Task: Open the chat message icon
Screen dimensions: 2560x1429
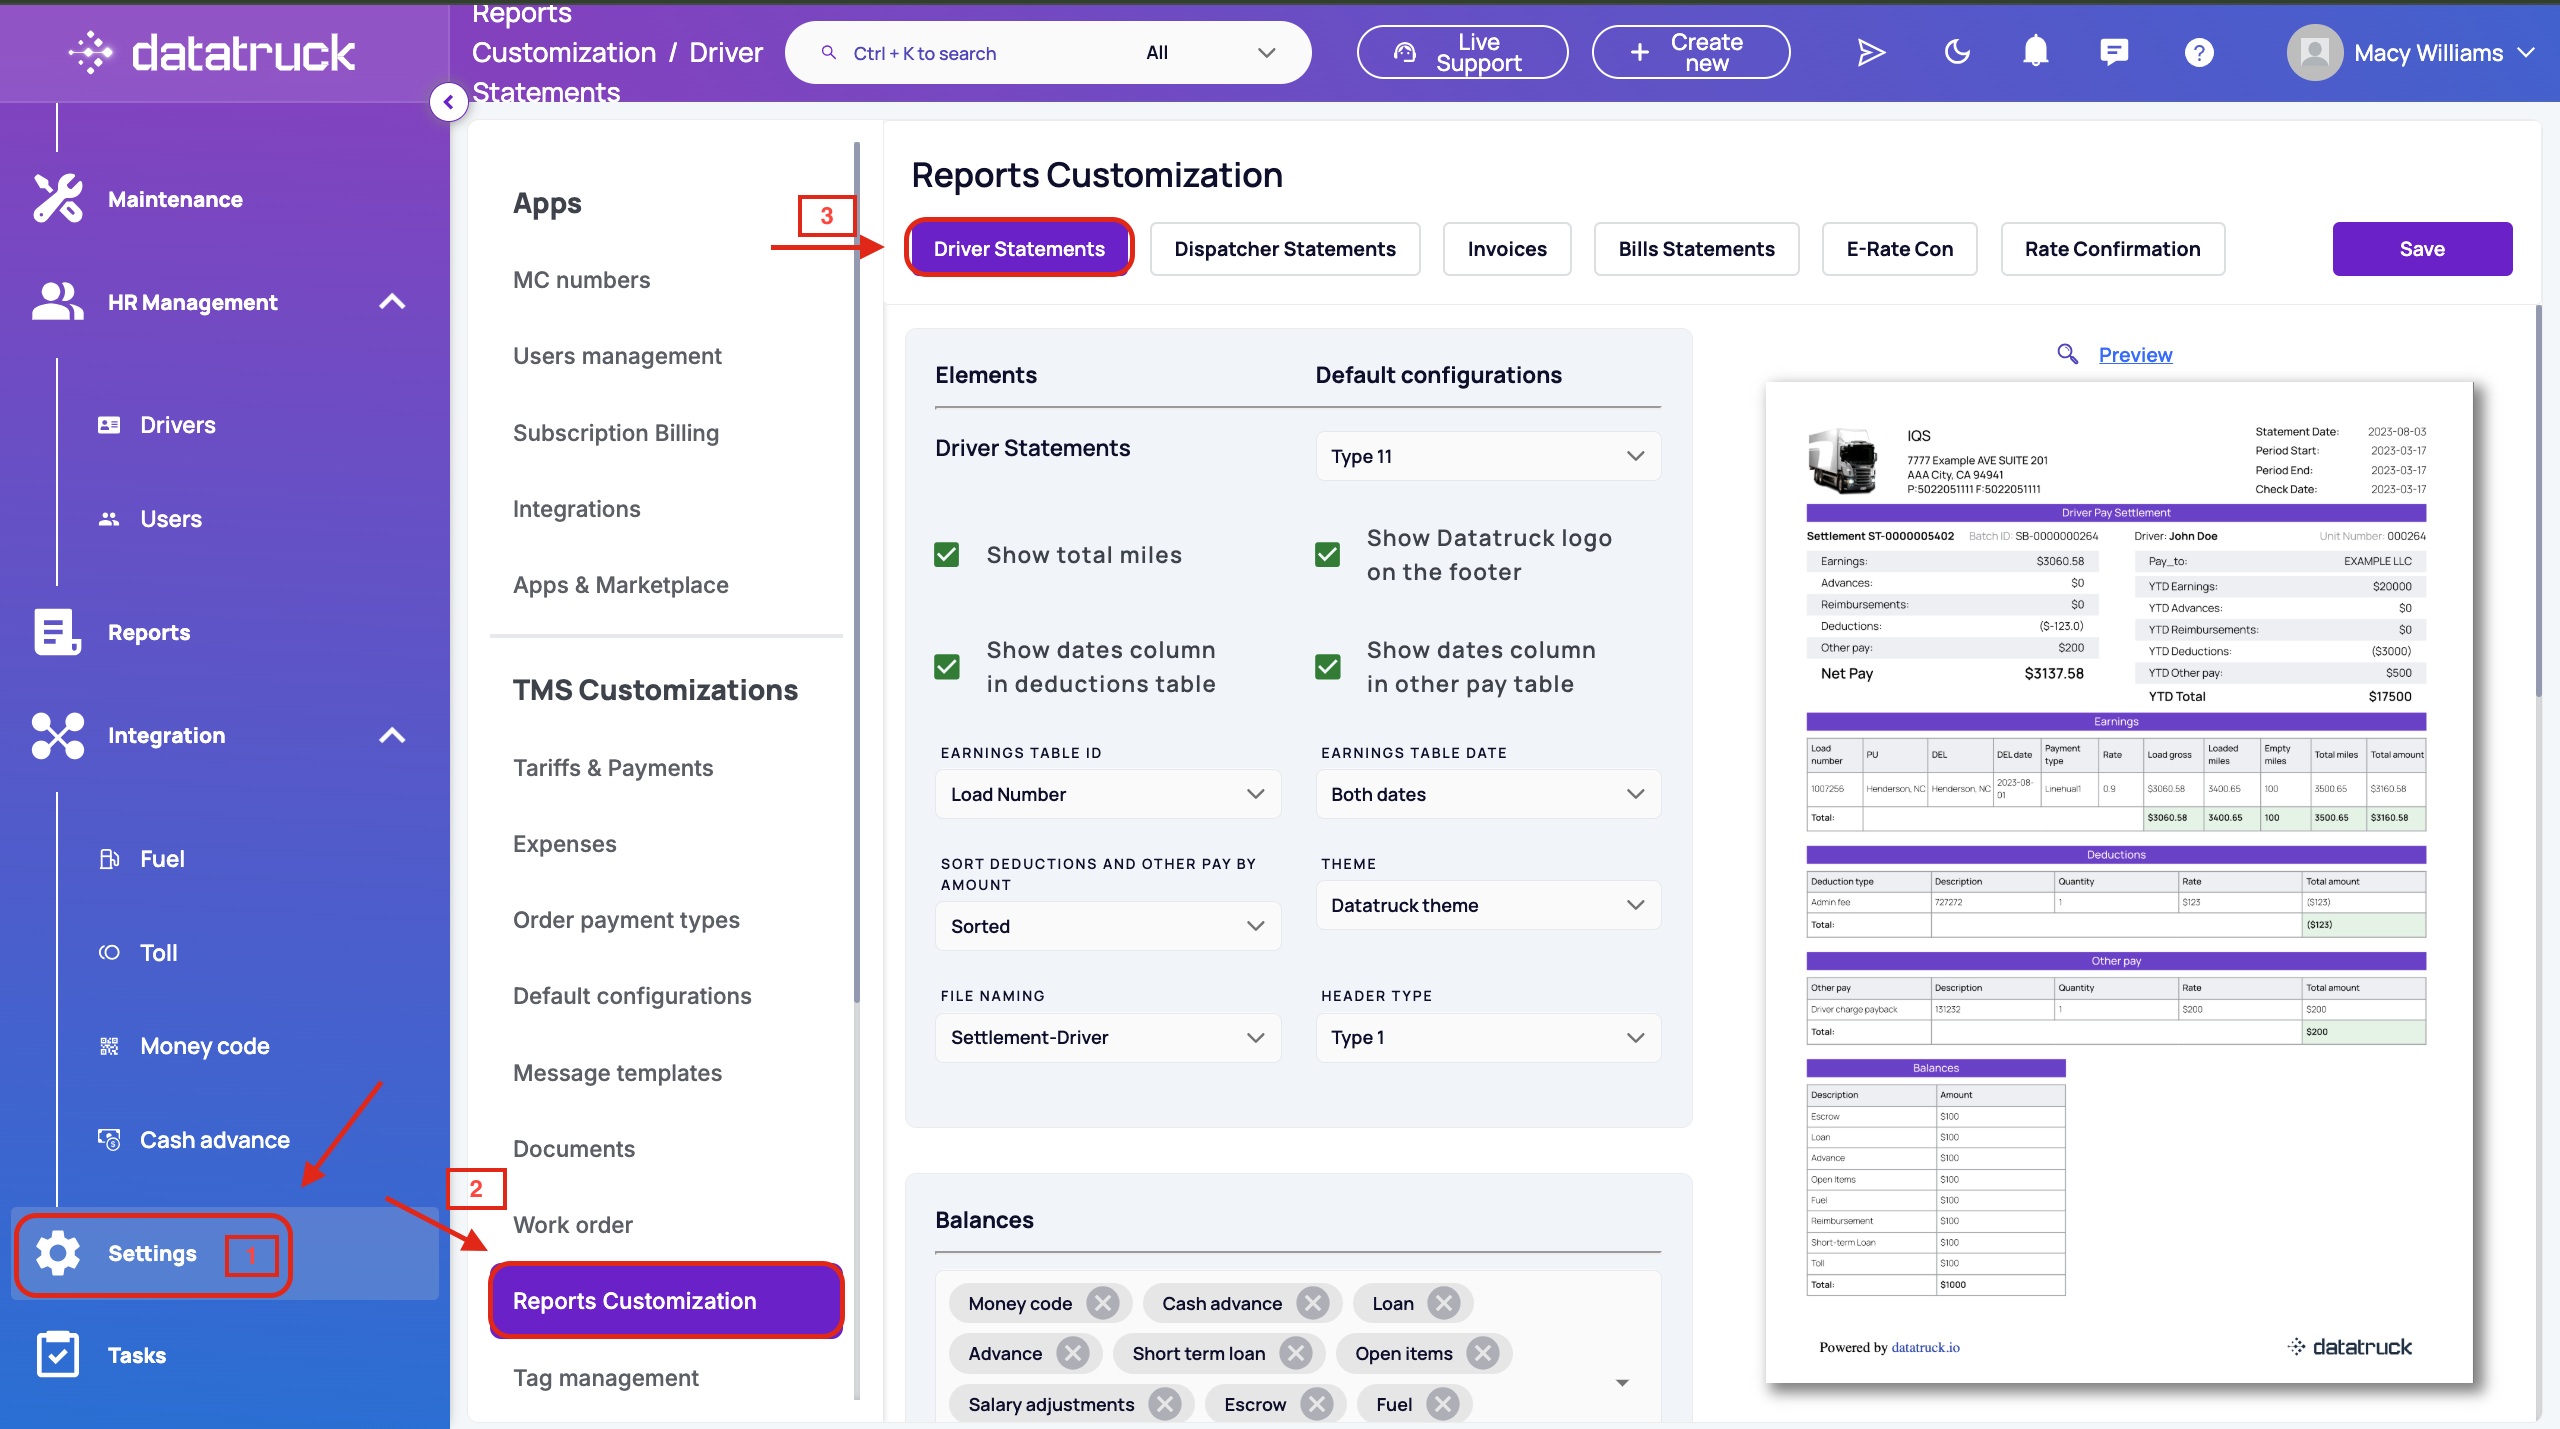Action: pyautogui.click(x=2114, y=52)
